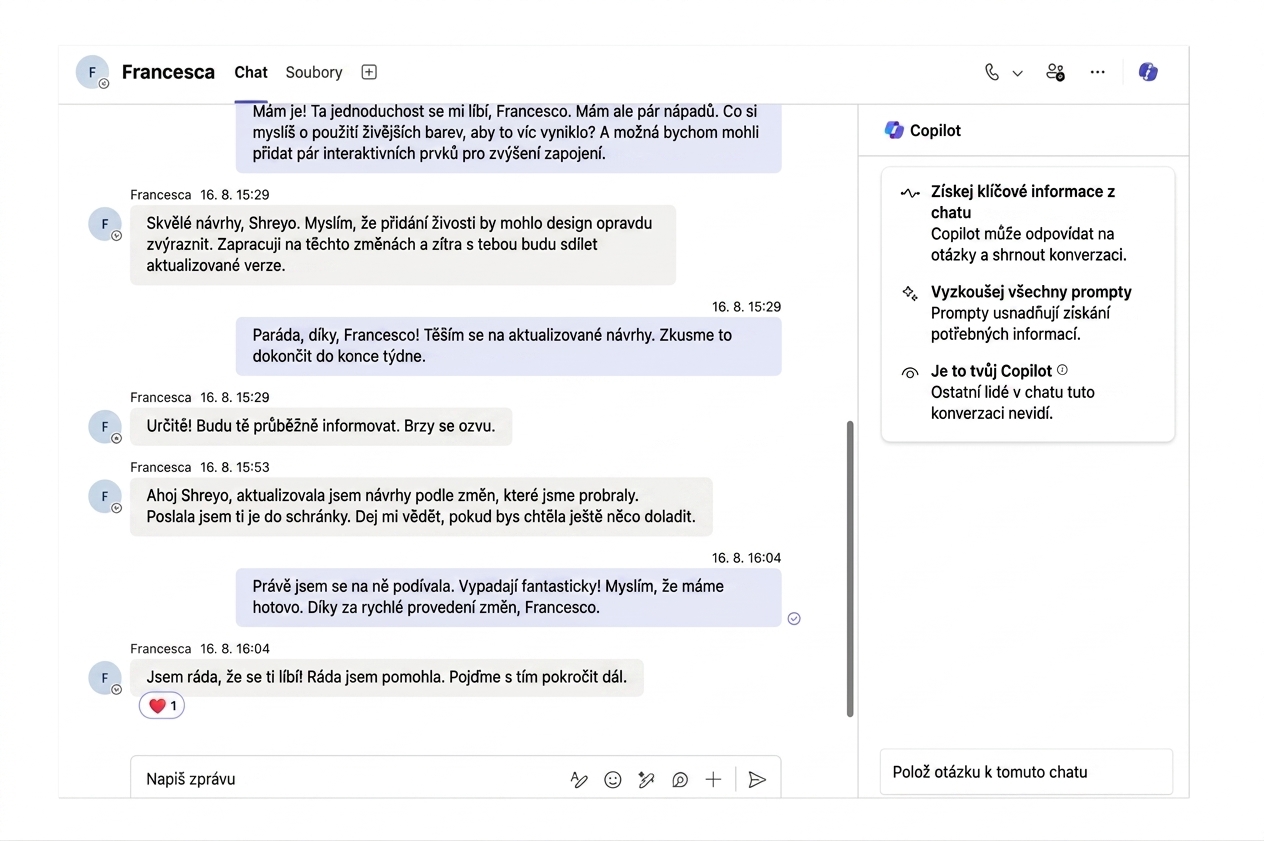The height and width of the screenshot is (841, 1264).
Task: Click Je to tvůj Copilot heading
Action: [991, 371]
